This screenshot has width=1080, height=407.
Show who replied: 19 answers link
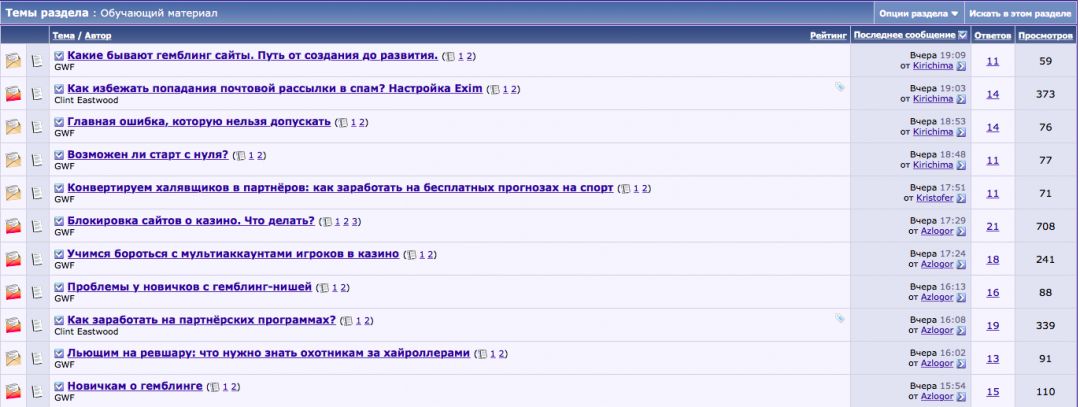pyautogui.click(x=993, y=326)
